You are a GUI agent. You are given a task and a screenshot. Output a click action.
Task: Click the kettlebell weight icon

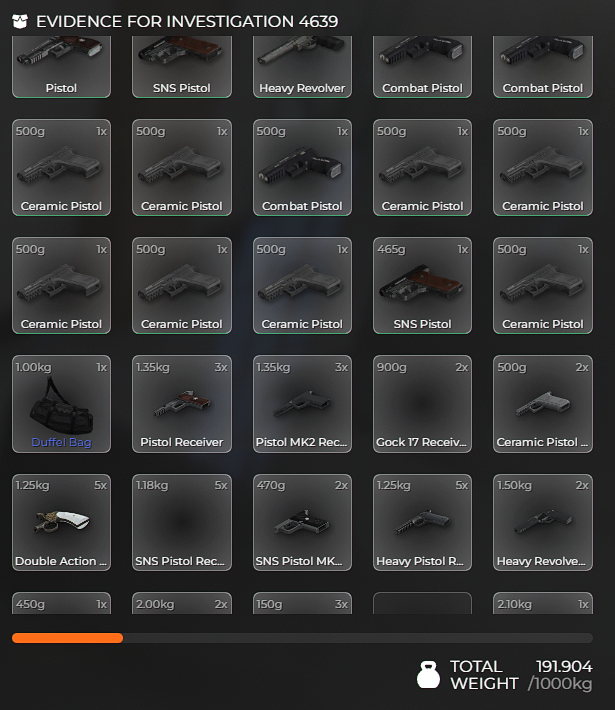428,675
